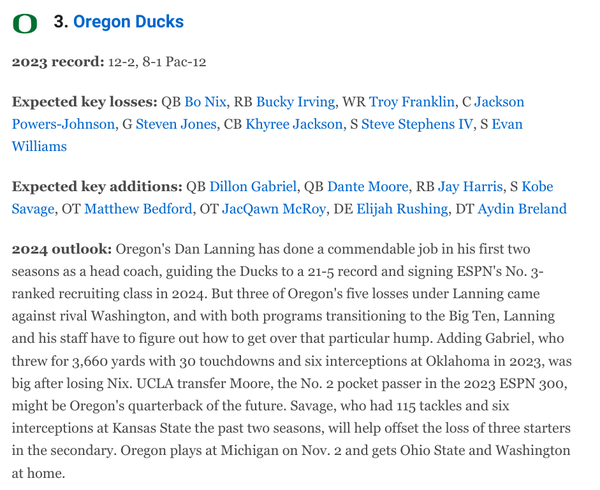Open Troy Franklin's player page
The height and width of the screenshot is (490, 600).
(411, 102)
